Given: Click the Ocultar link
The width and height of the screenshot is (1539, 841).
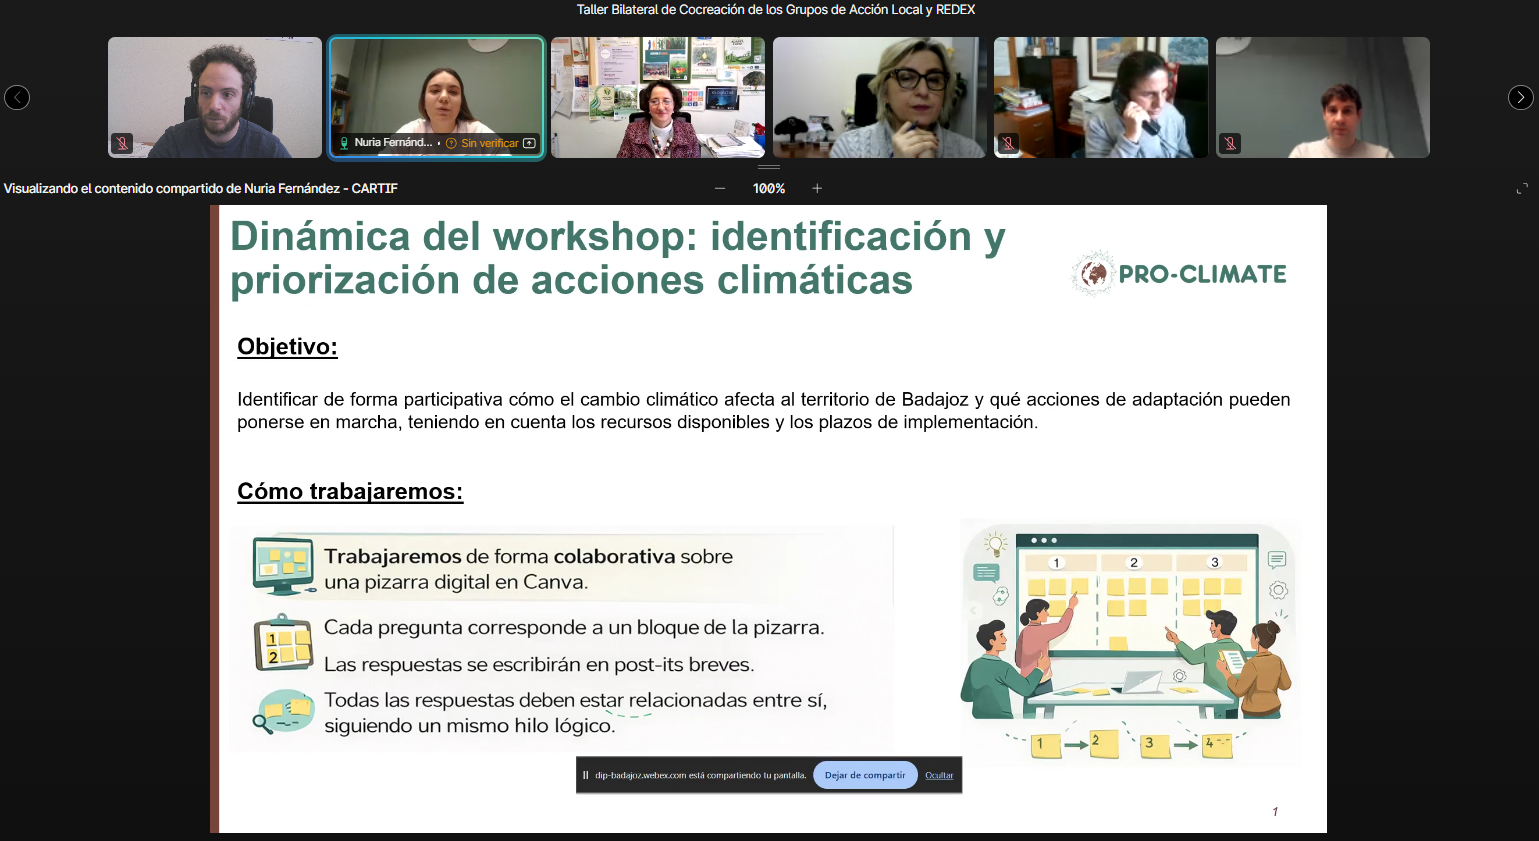Looking at the screenshot, I should pyautogui.click(x=939, y=775).
